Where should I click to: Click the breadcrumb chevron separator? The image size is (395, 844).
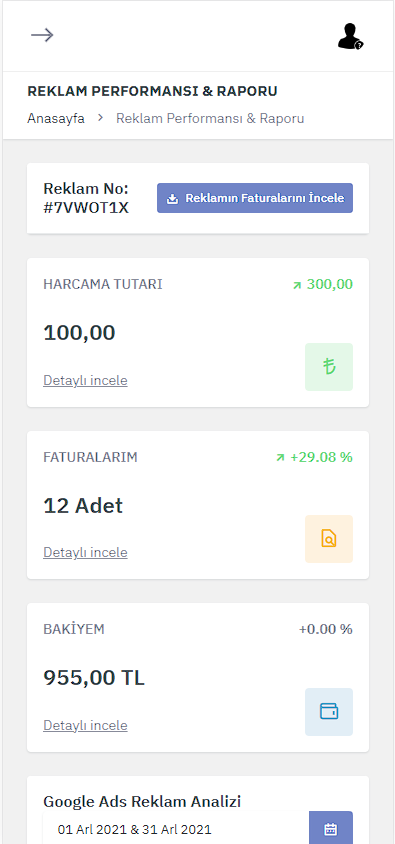(100, 118)
